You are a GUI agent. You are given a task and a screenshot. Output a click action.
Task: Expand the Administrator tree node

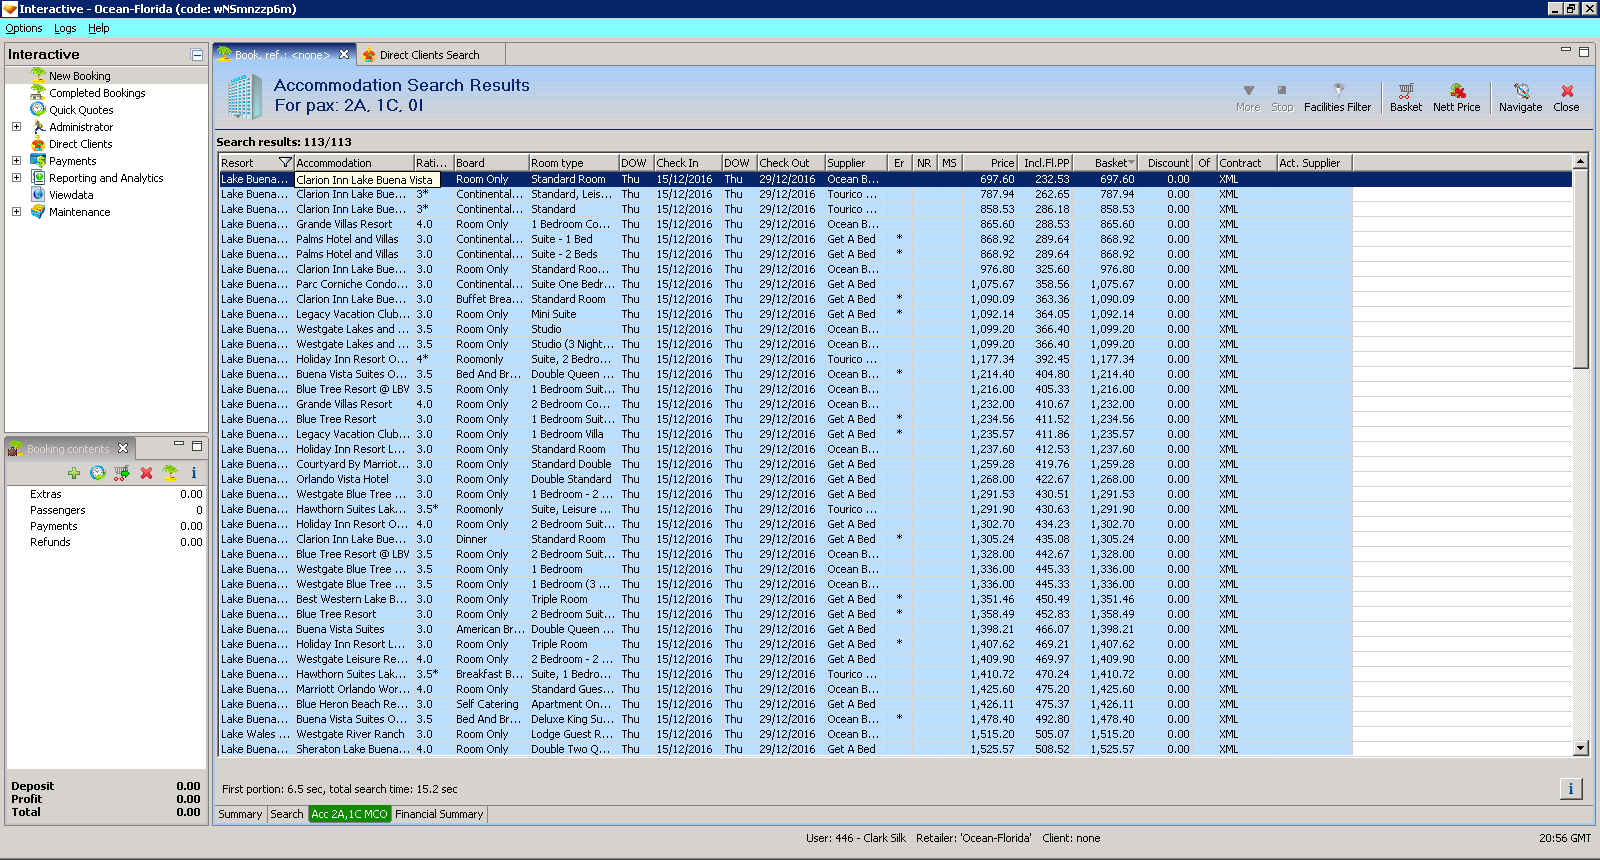(16, 126)
